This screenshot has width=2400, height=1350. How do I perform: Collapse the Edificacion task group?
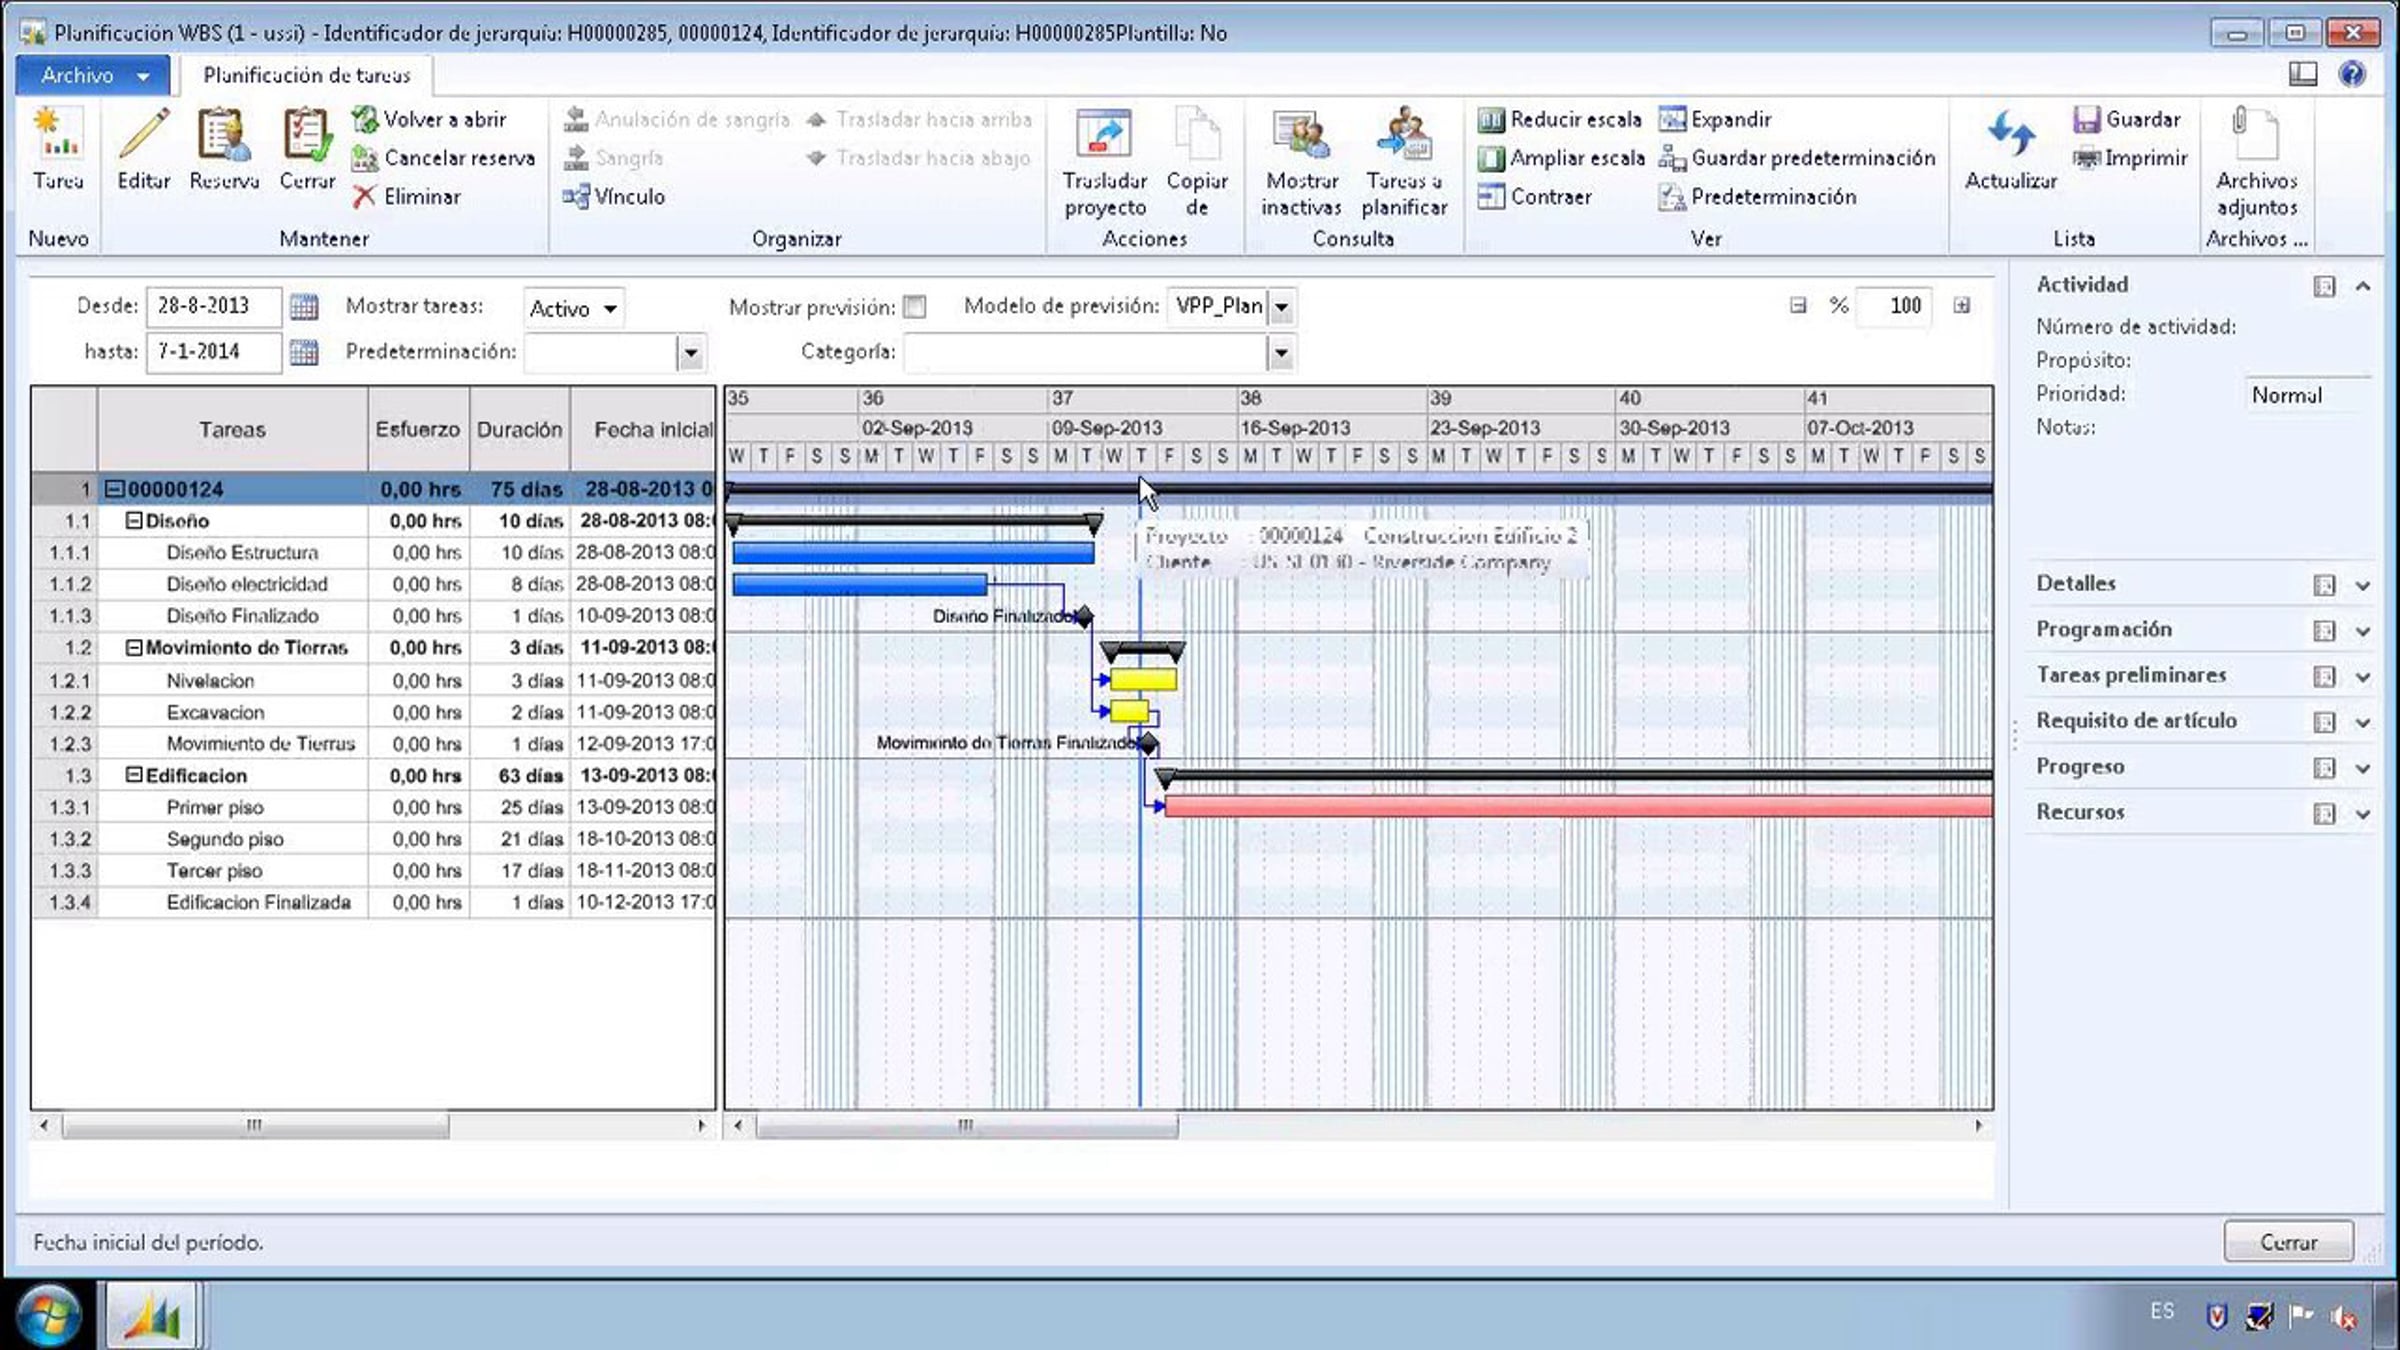134,775
